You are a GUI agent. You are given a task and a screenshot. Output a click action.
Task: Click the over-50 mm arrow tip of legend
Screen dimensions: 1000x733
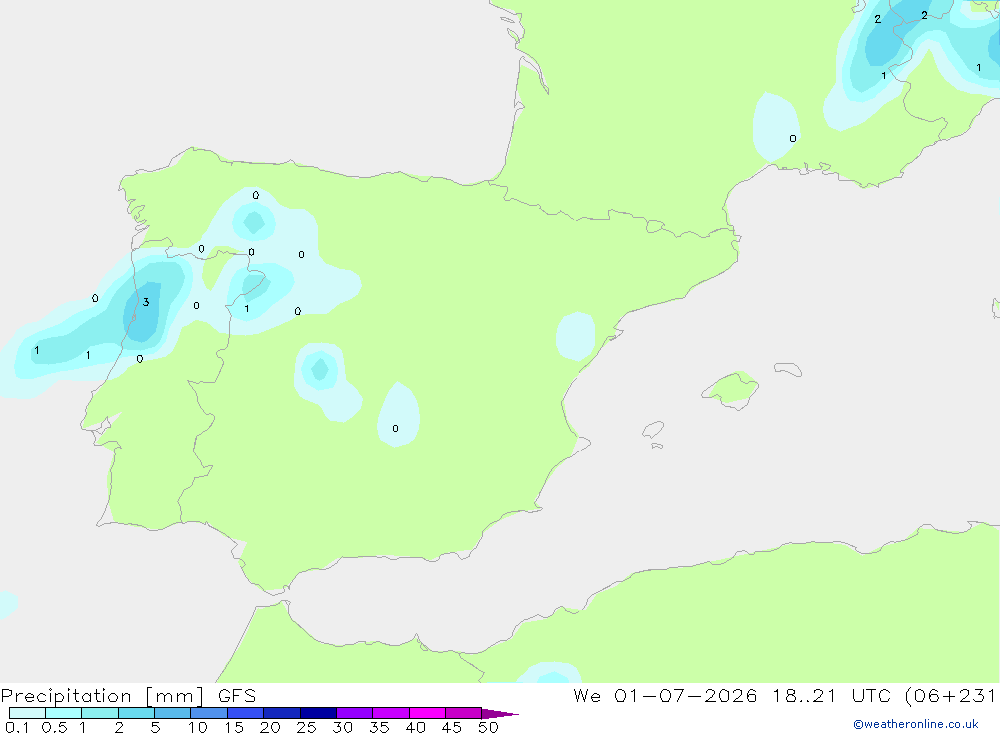[x=499, y=713]
